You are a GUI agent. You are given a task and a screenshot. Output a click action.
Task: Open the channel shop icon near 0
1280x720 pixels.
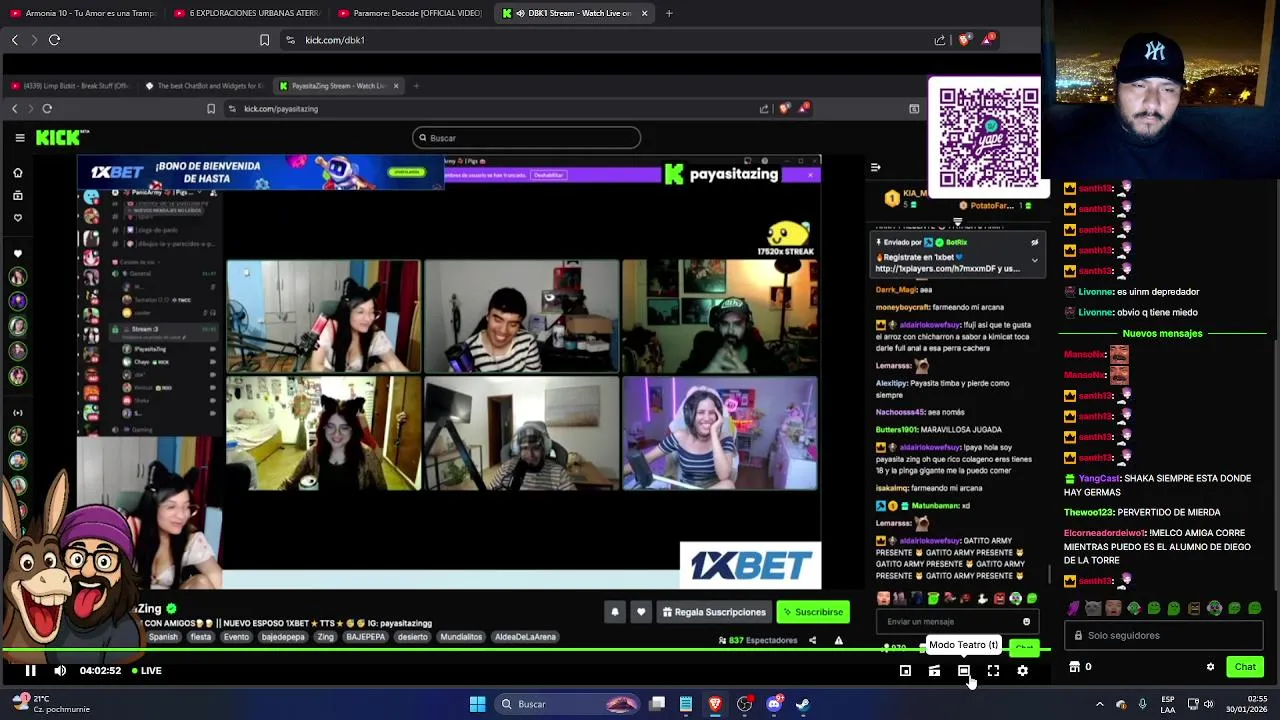(x=1074, y=667)
